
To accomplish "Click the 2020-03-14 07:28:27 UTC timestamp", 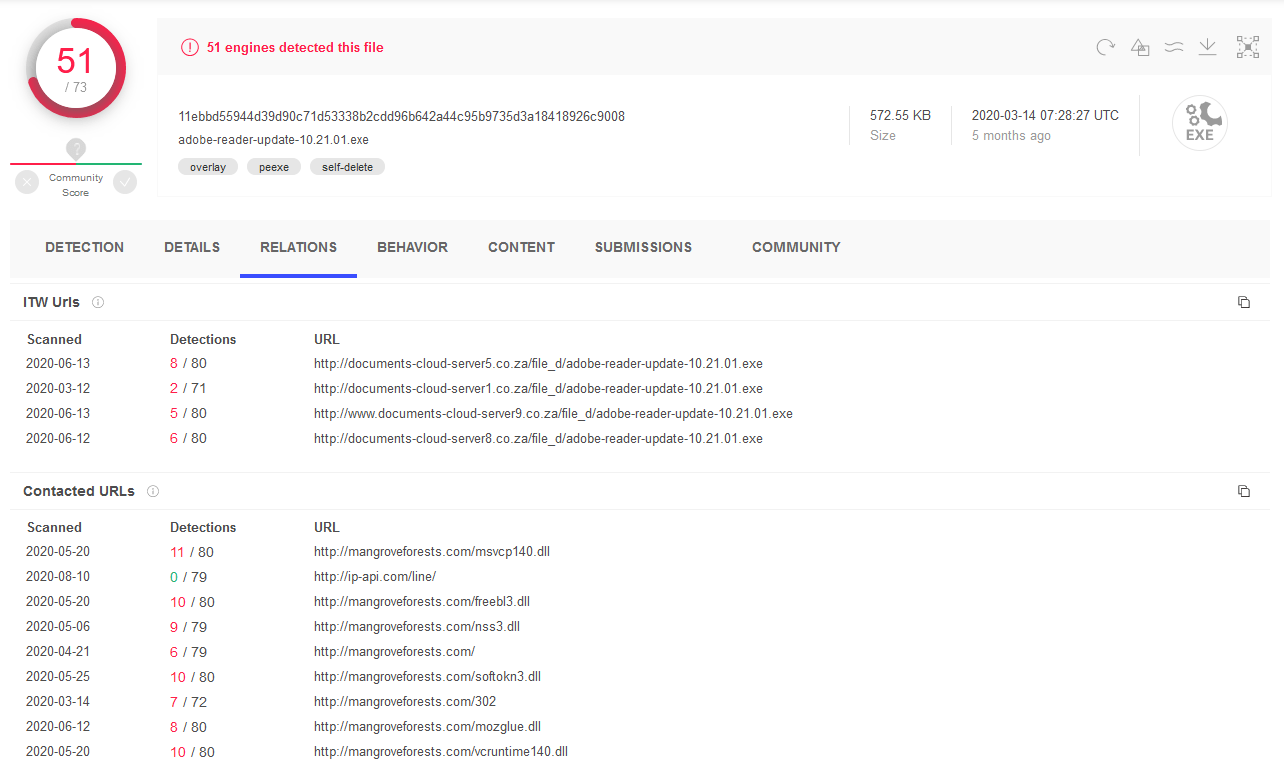I will (1045, 115).
